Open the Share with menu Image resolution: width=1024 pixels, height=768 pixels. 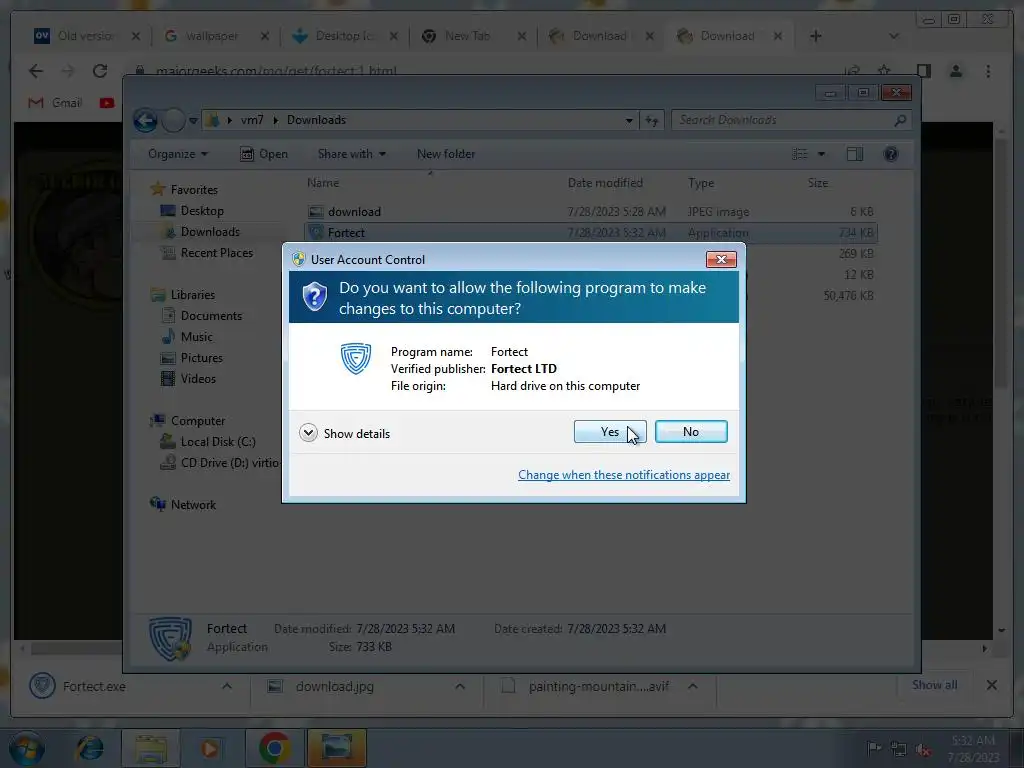tap(351, 154)
